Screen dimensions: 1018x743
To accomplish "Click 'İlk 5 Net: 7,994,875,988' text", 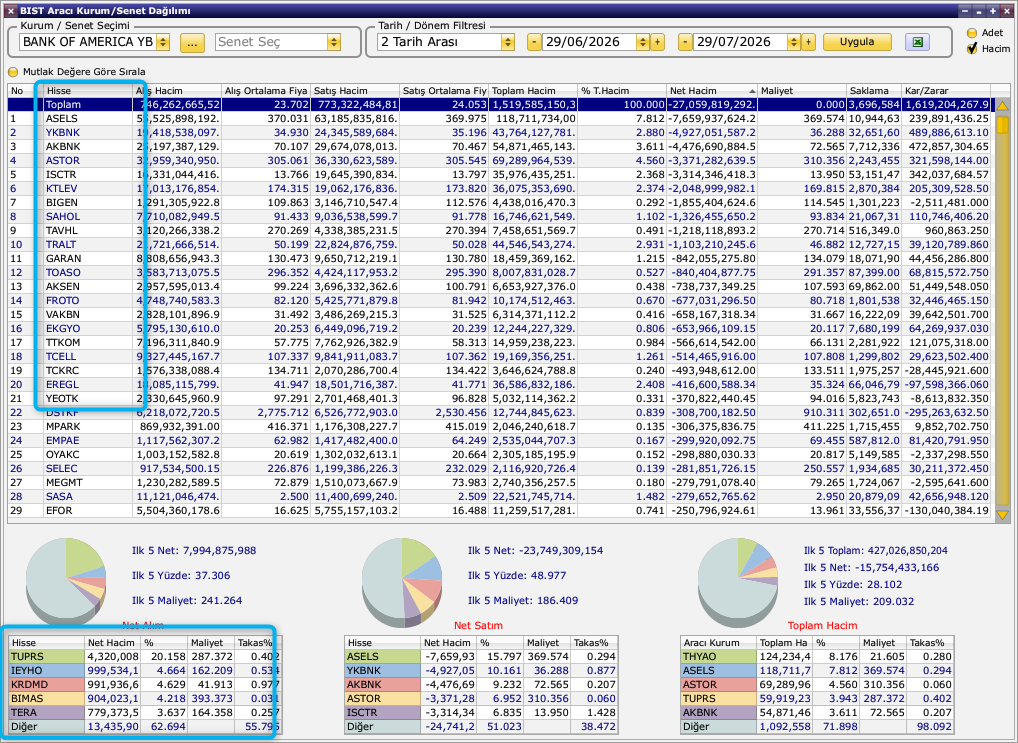I will (194, 551).
